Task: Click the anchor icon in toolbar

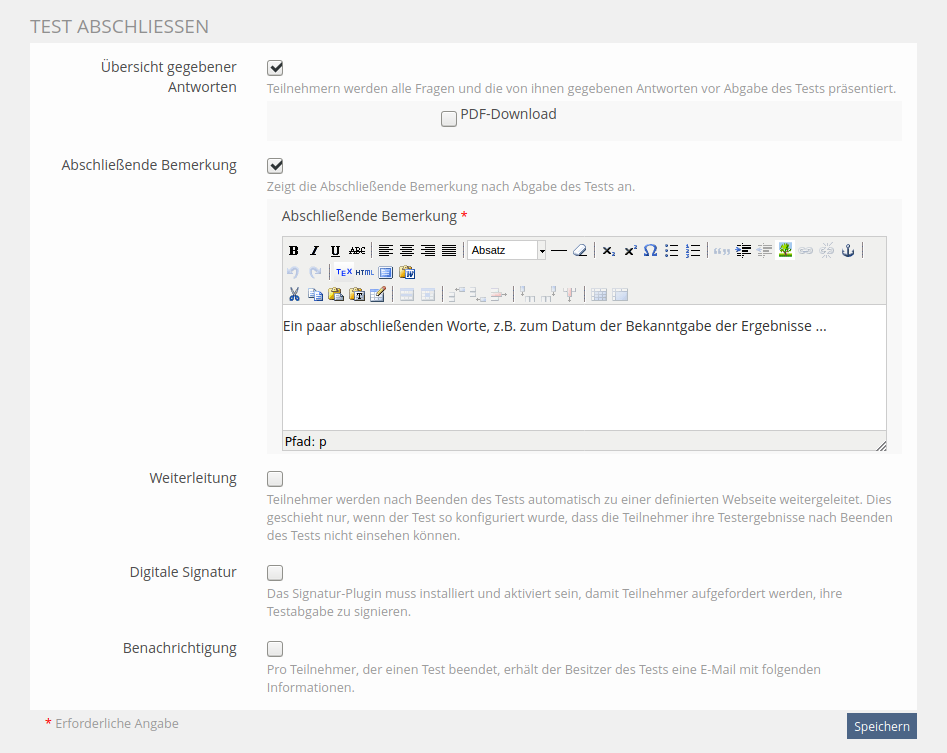Action: click(x=847, y=251)
